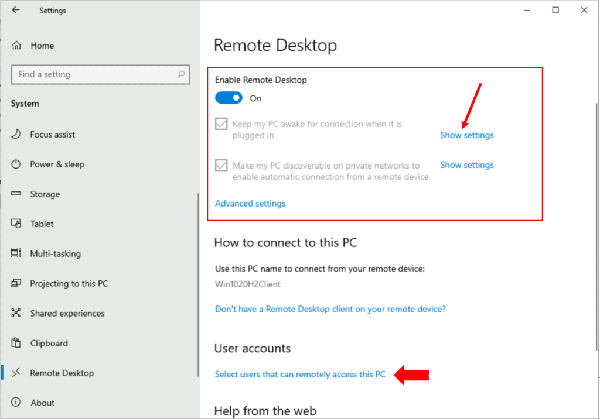The width and height of the screenshot is (600, 419).
Task: Click the Multi-tasking icon
Action: tap(16, 254)
